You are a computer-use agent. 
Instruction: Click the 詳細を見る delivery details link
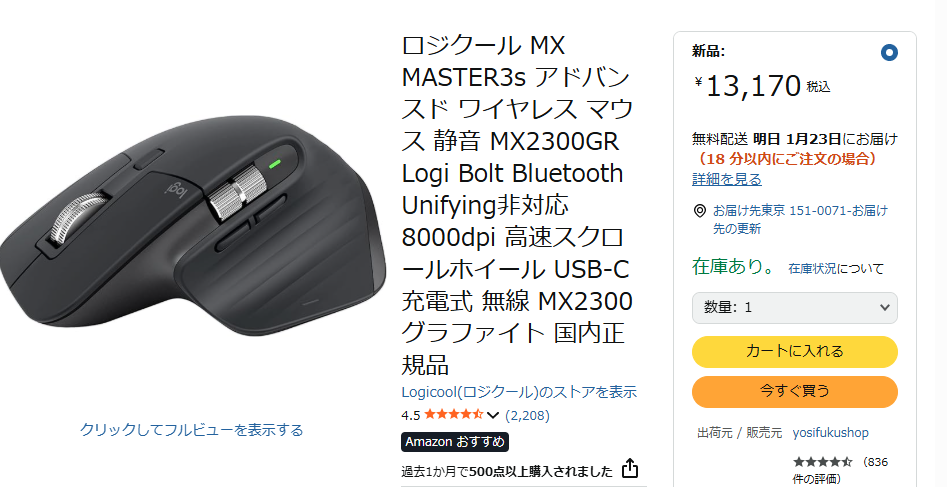(x=727, y=179)
